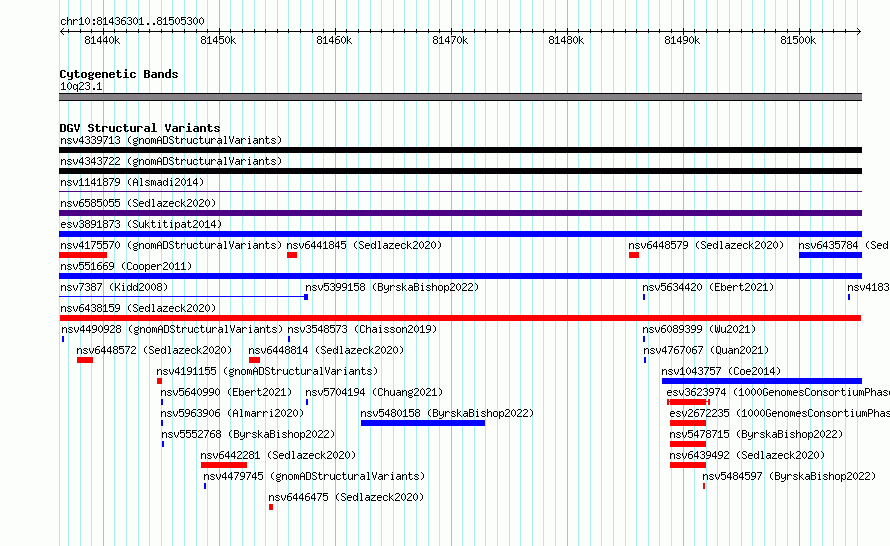The image size is (890, 546).
Task: Click the red bar of nsv6438159
Action: [460, 318]
